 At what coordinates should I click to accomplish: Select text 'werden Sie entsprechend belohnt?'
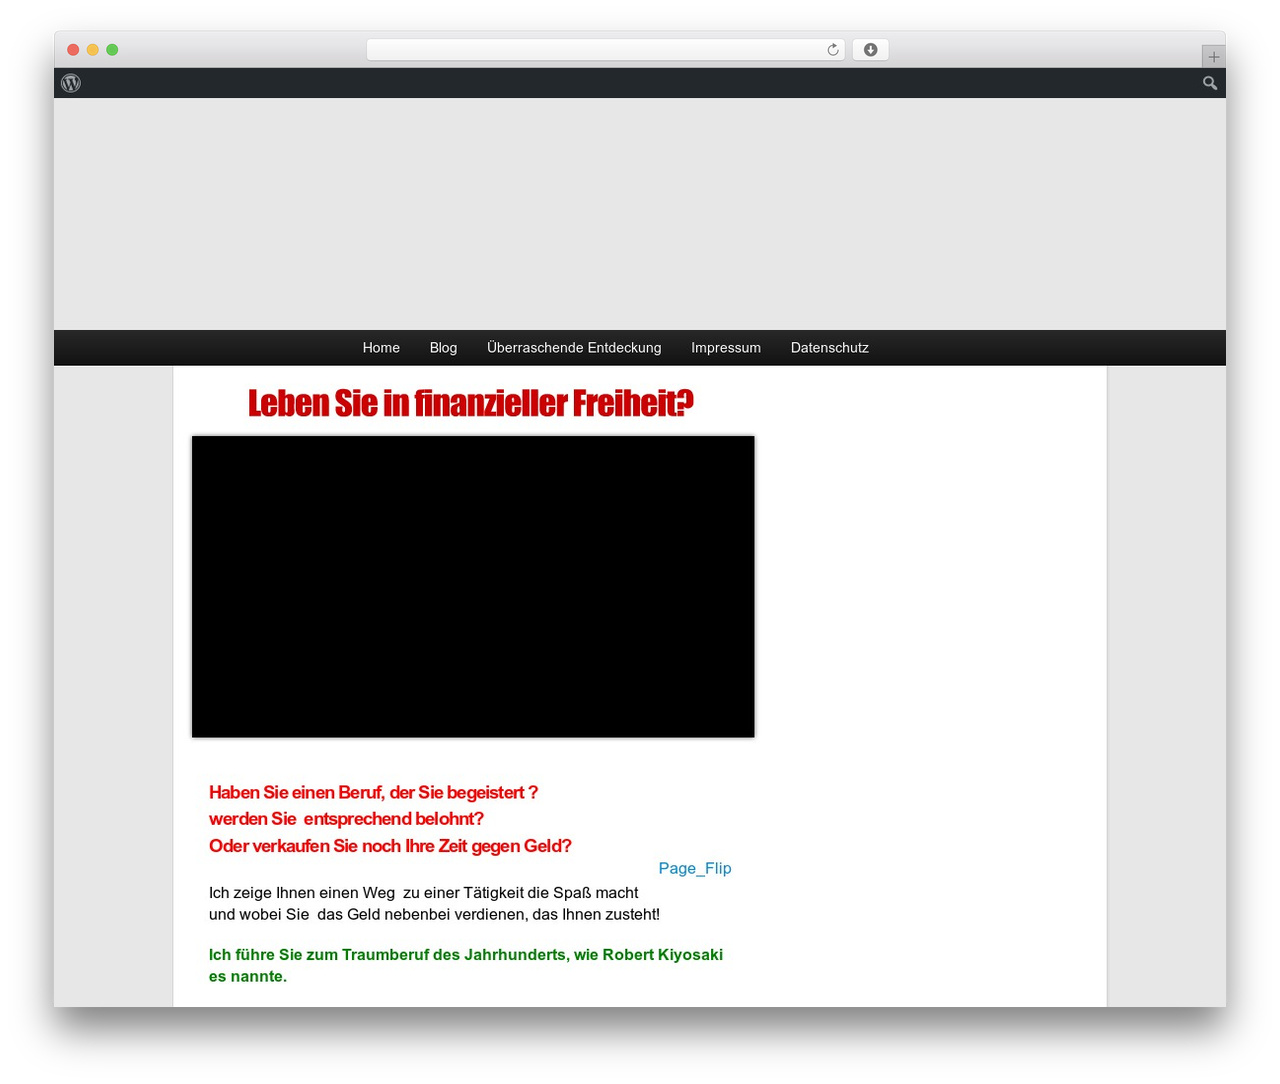(346, 819)
